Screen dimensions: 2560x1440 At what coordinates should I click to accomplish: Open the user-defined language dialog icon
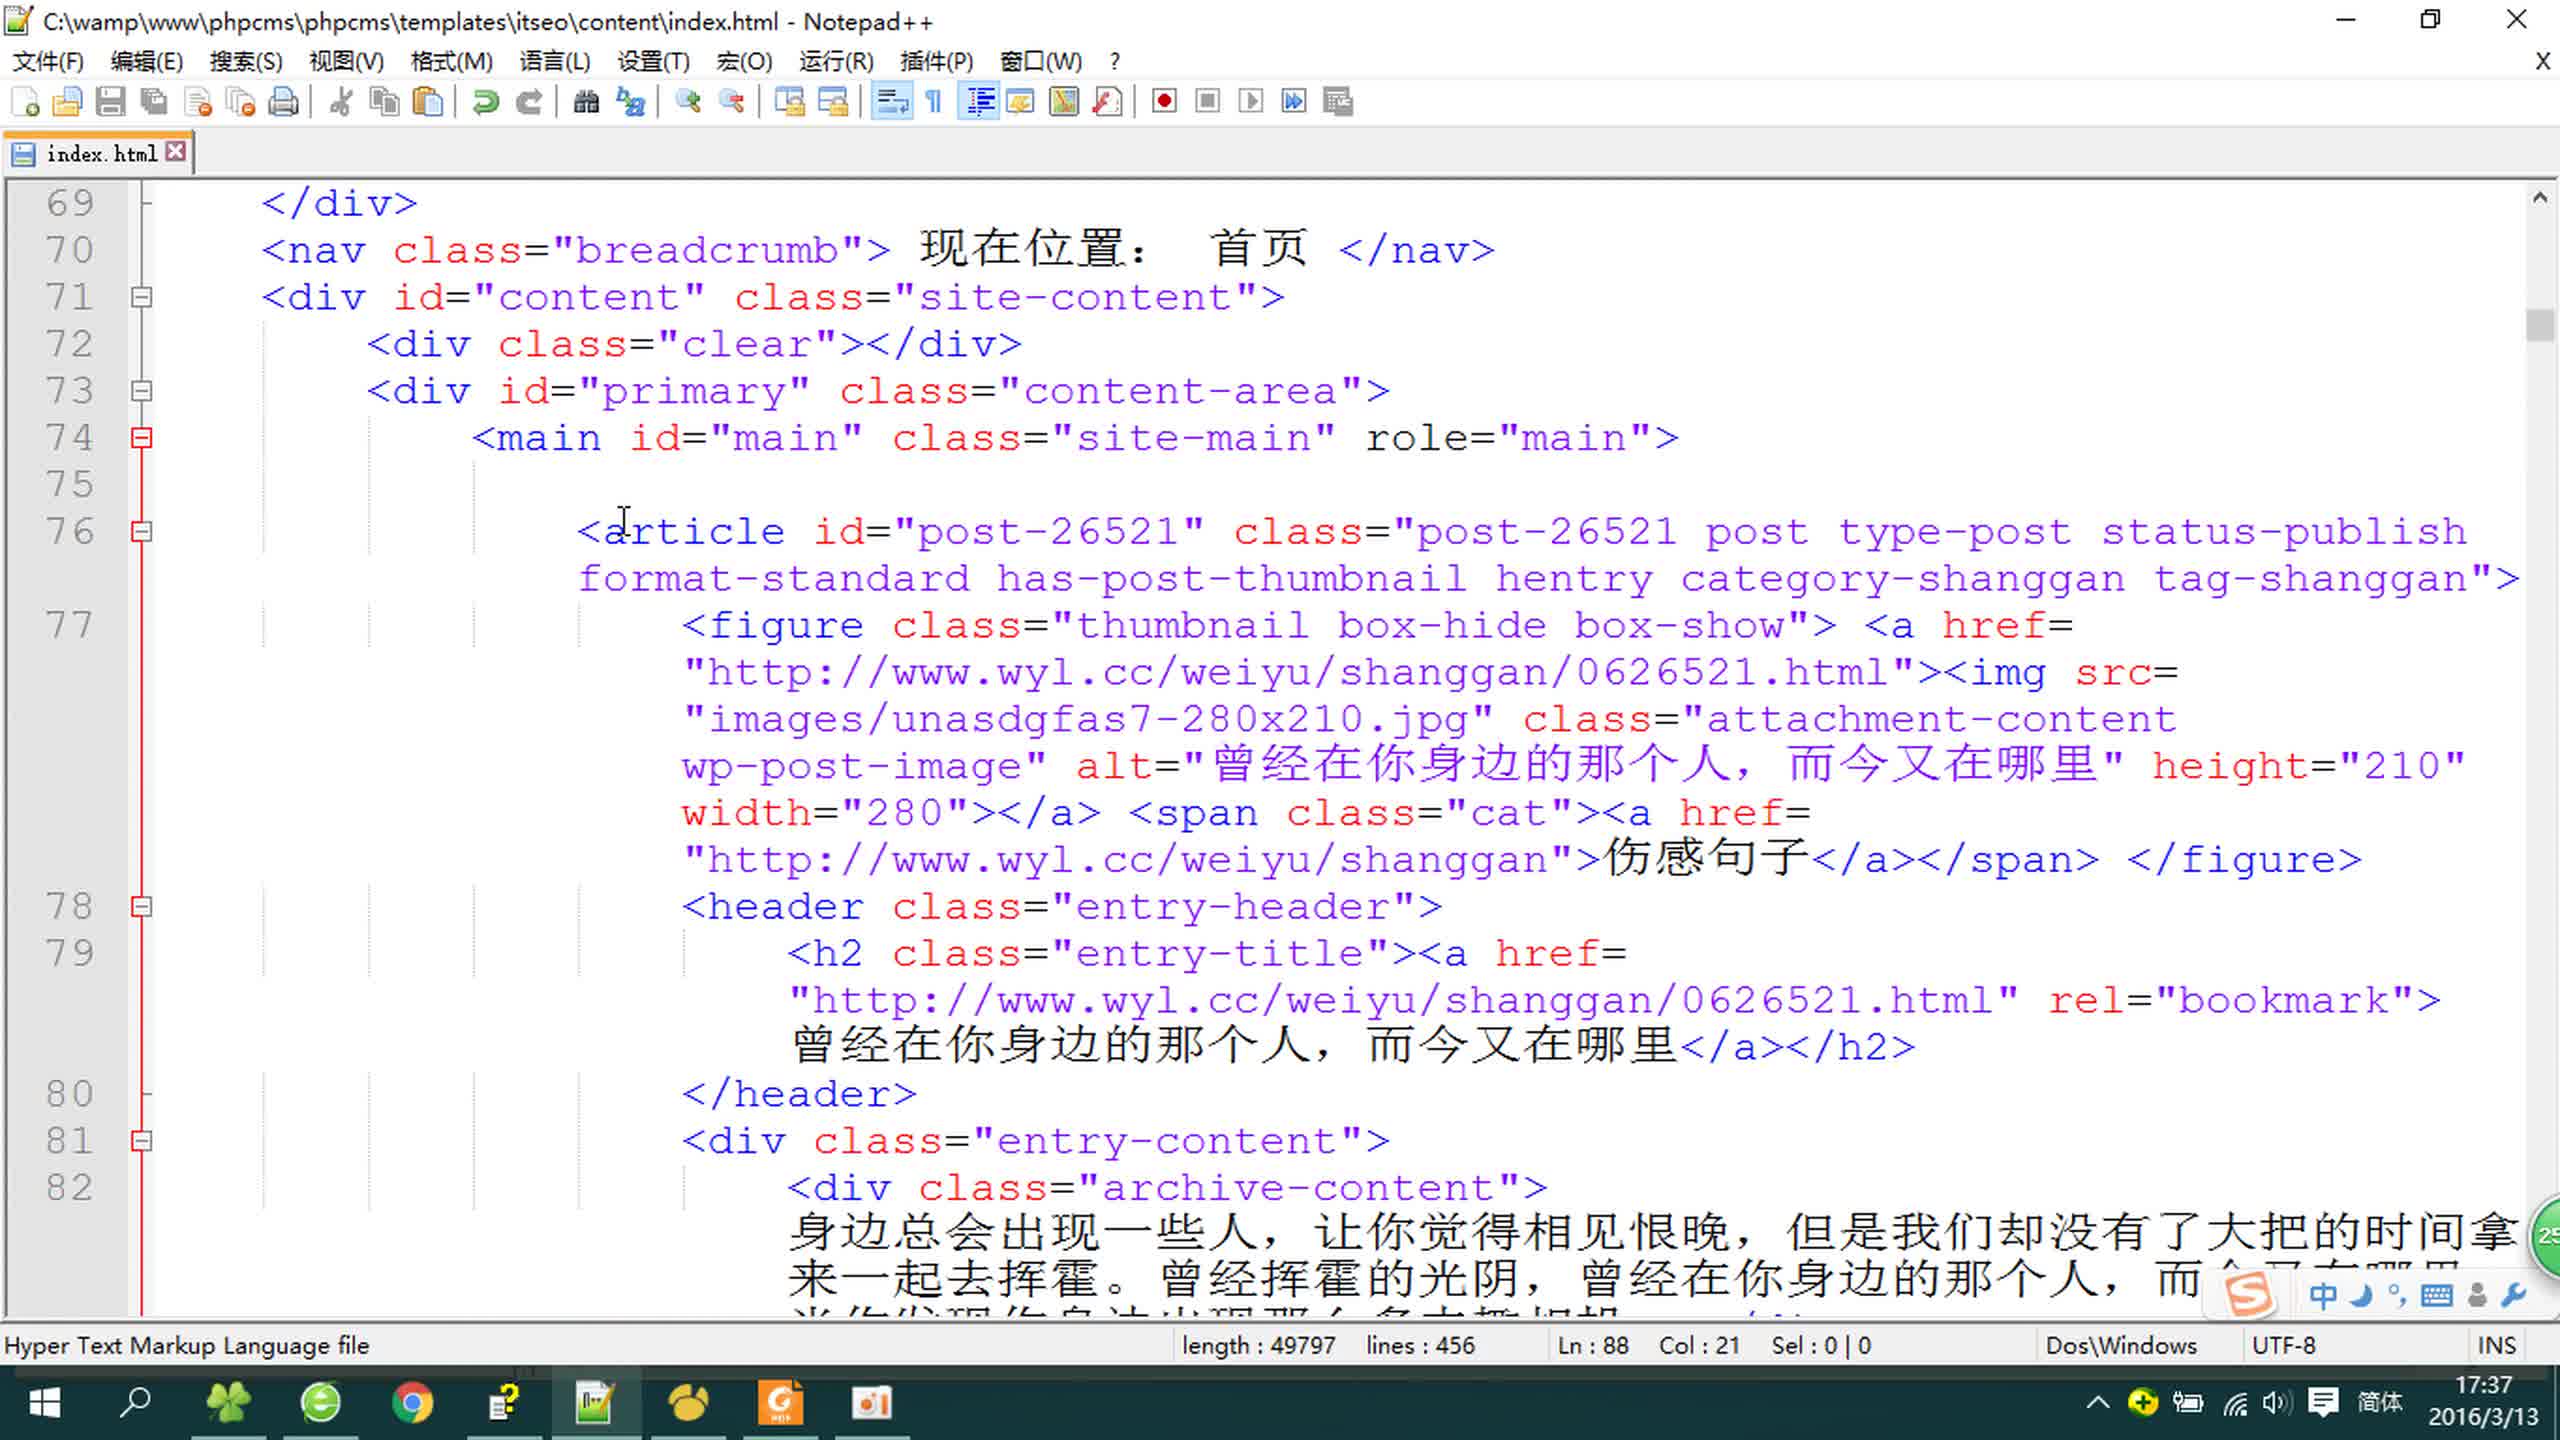pyautogui.click(x=1021, y=101)
